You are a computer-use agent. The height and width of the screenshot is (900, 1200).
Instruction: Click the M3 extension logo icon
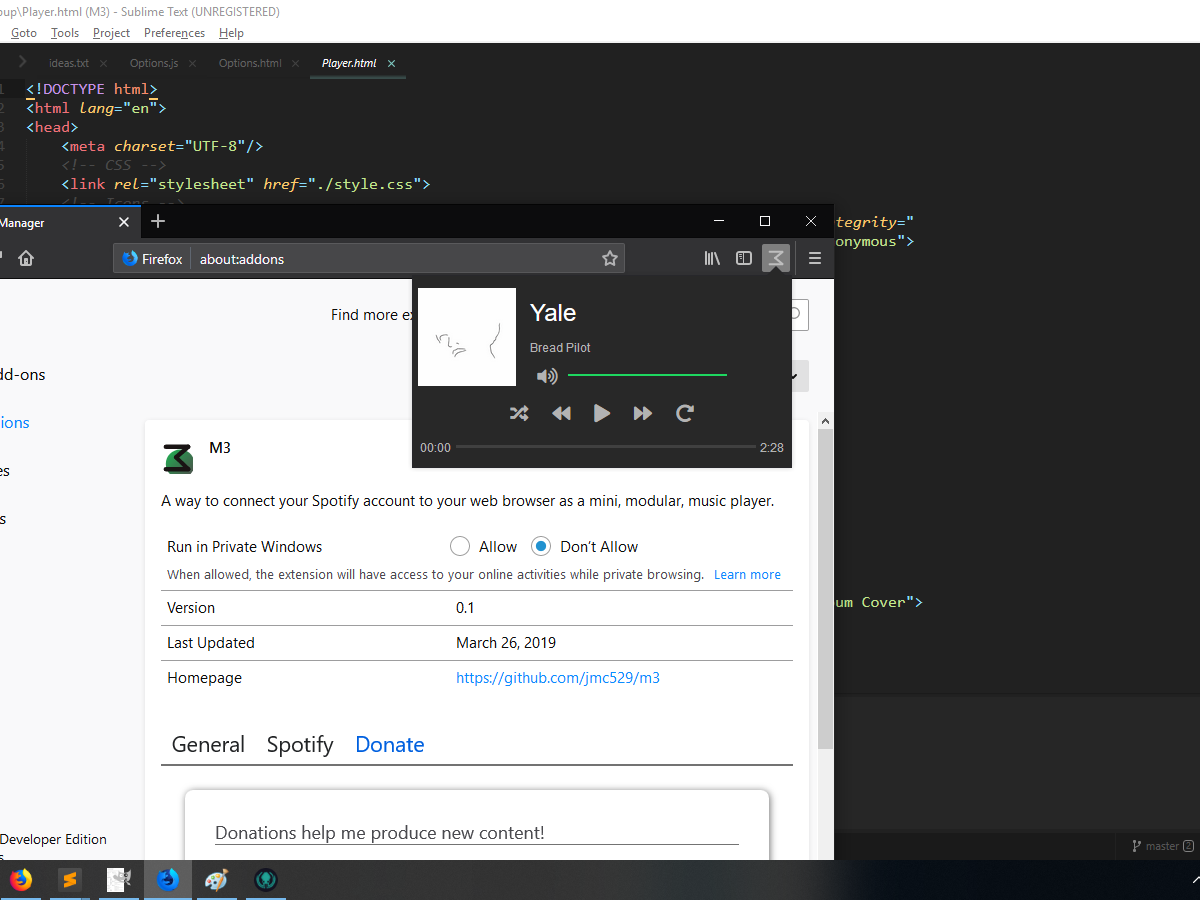click(178, 458)
